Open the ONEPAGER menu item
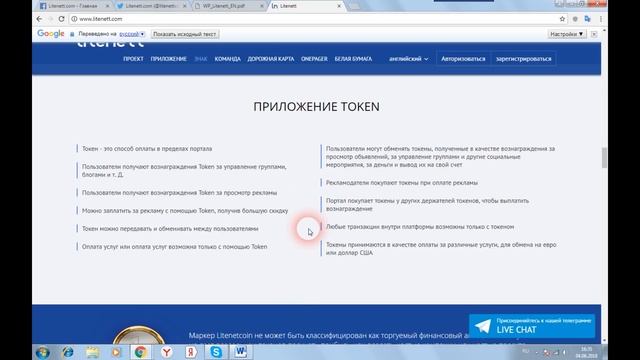Viewport: 640px width, 360px height. click(x=314, y=59)
